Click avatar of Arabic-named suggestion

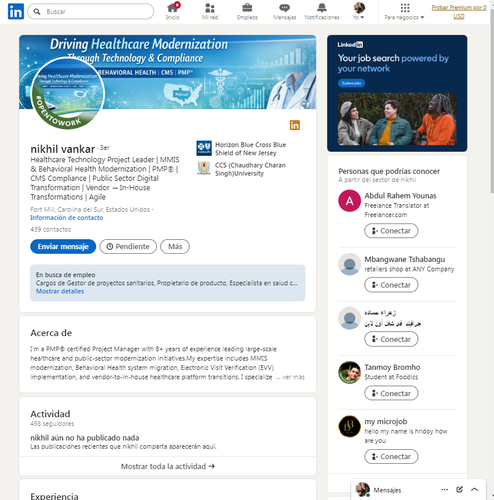[x=349, y=318]
